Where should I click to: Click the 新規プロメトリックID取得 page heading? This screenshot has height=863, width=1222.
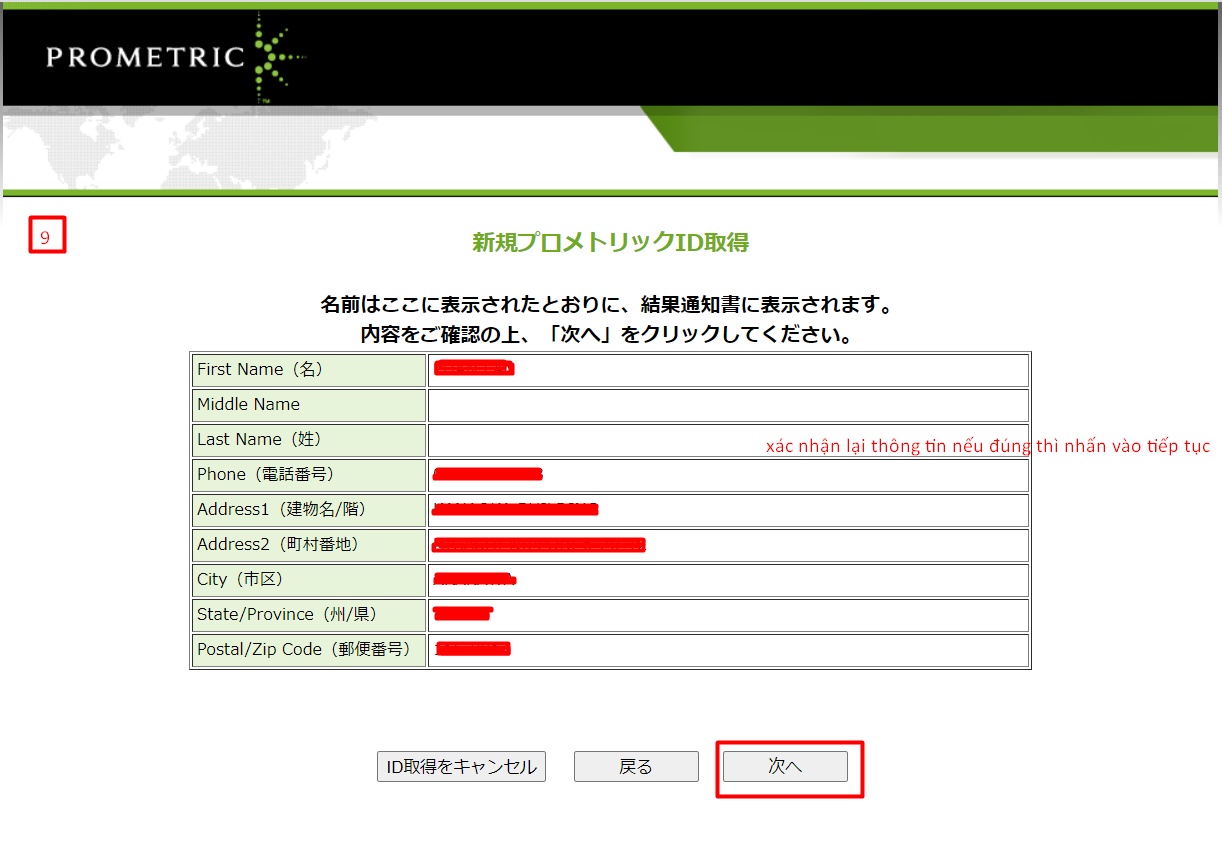tap(610, 242)
